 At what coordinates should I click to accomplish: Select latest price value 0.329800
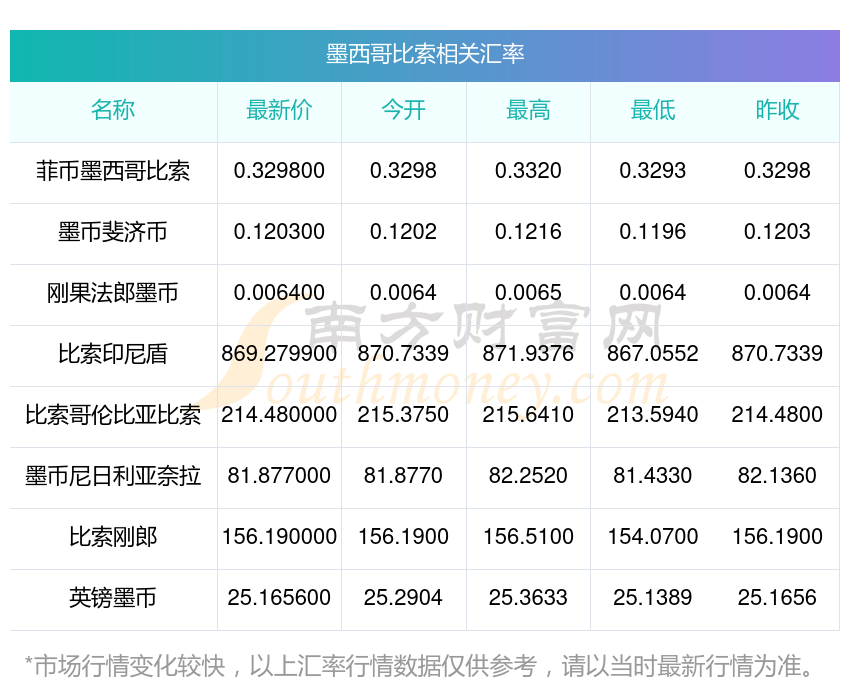click(x=279, y=171)
